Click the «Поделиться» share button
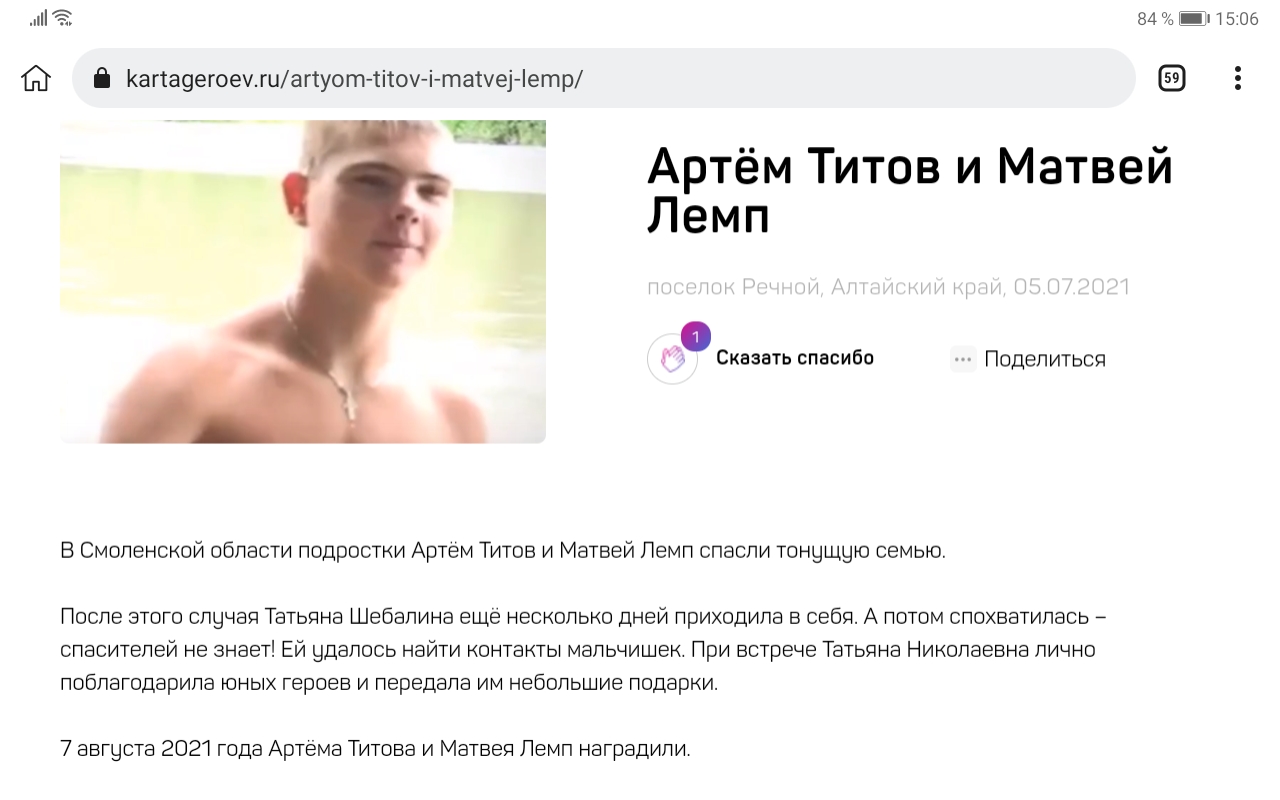The image size is (1280, 800). click(x=1045, y=359)
